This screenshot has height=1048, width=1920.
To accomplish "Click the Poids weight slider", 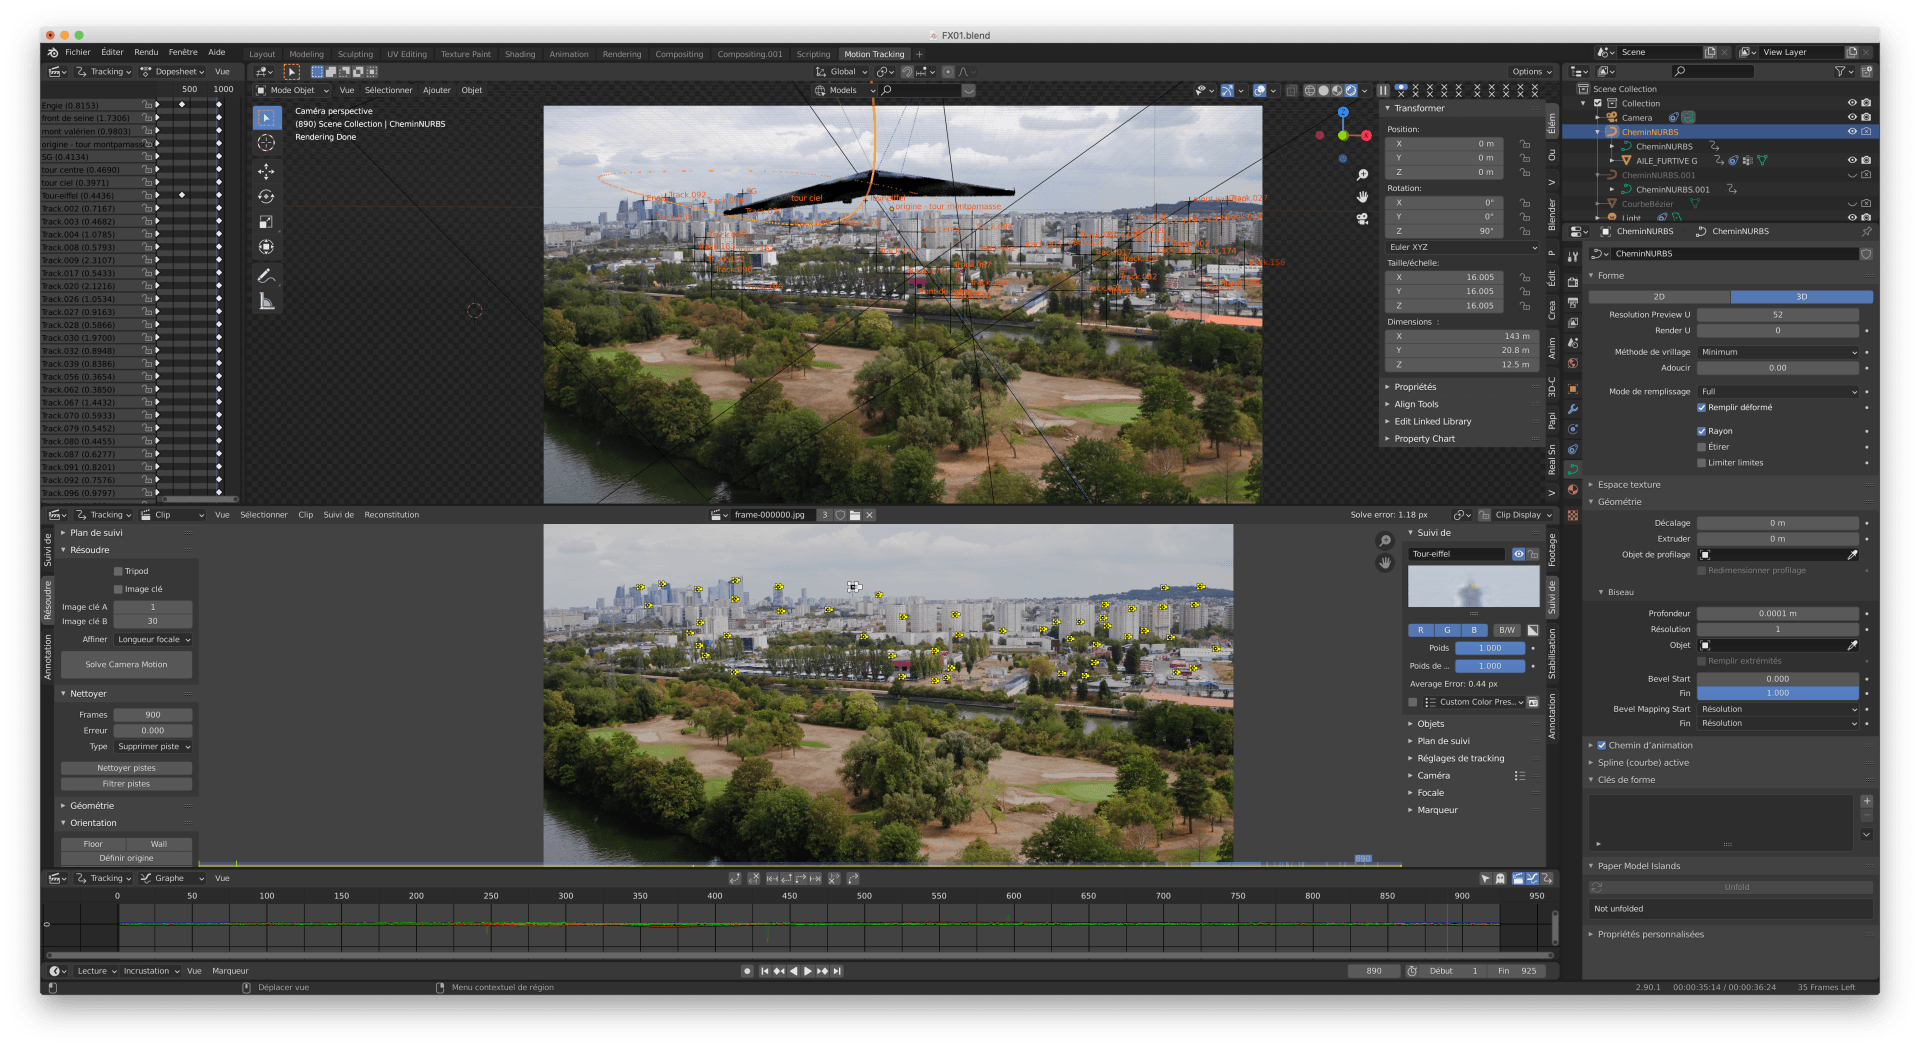I will point(1489,648).
